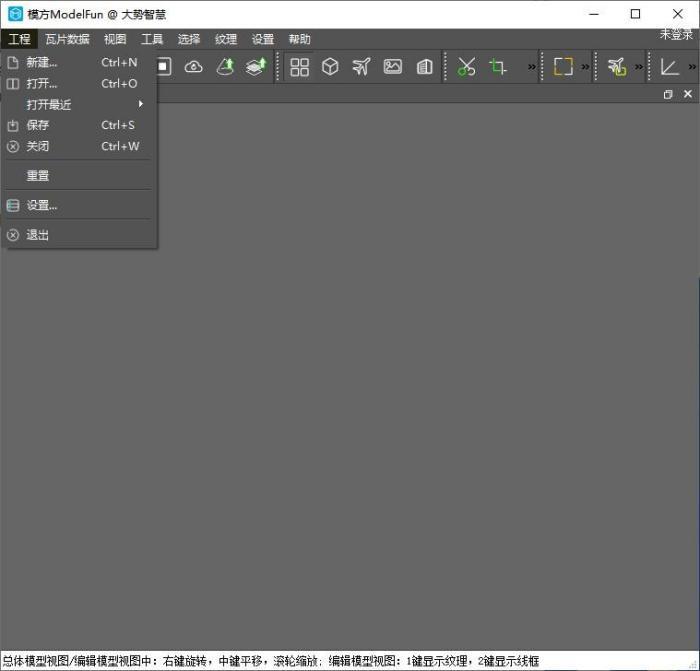The height and width of the screenshot is (671, 700).
Task: Click the building toolbar icon
Action: pos(424,67)
